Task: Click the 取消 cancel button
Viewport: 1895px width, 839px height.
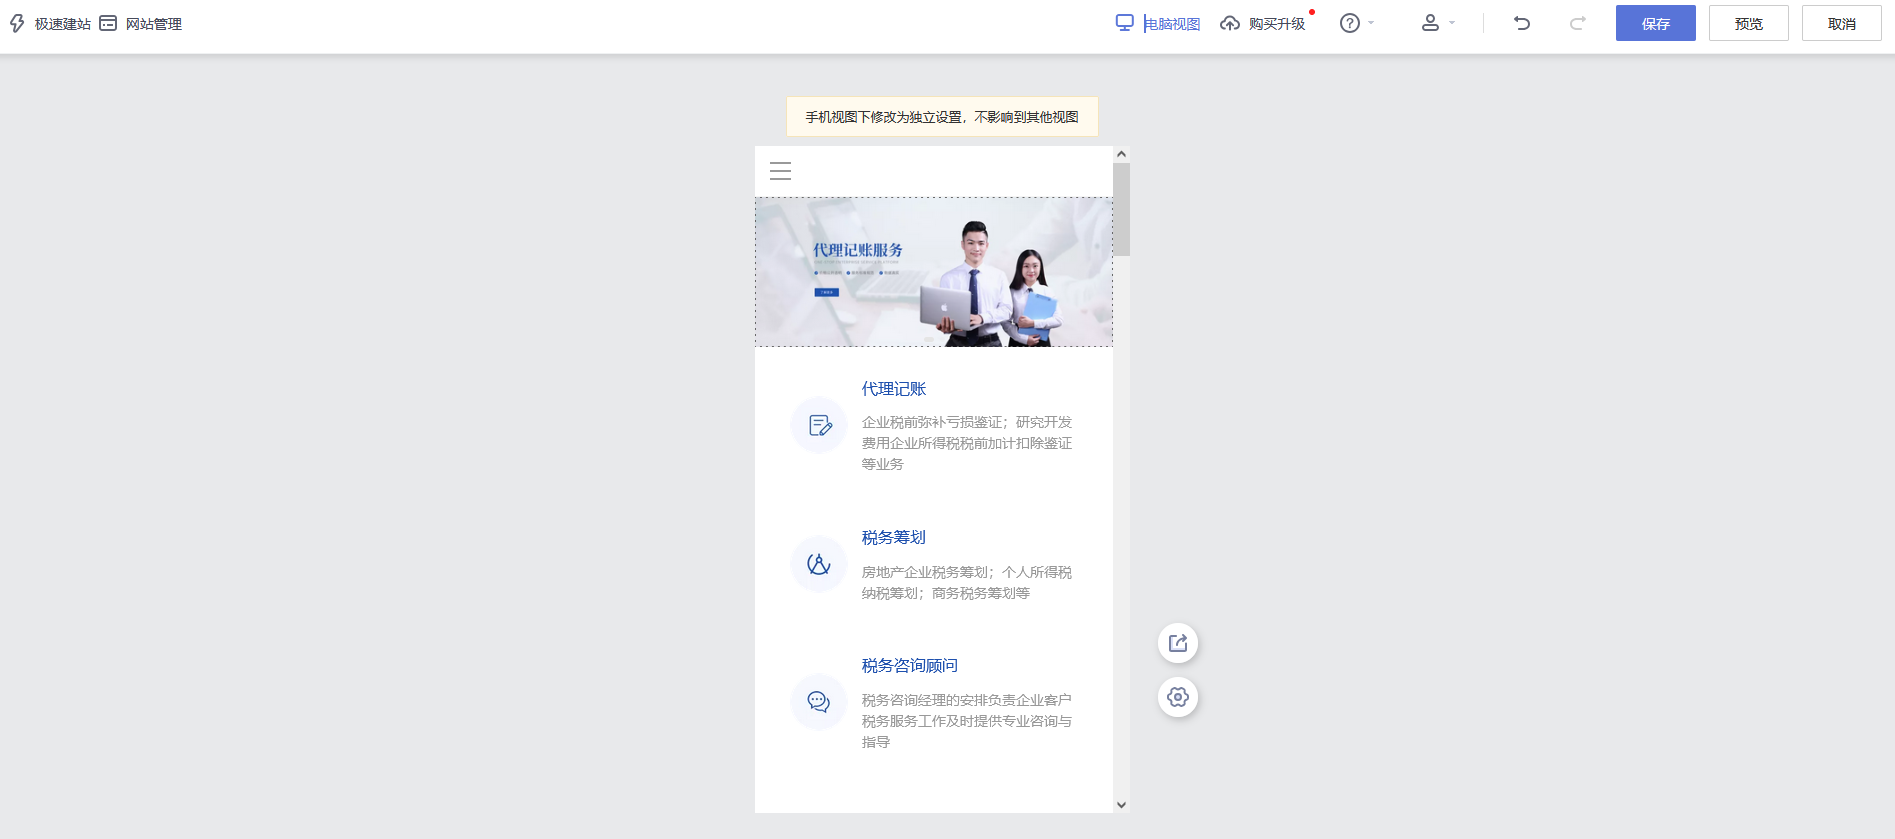Action: pyautogui.click(x=1841, y=23)
